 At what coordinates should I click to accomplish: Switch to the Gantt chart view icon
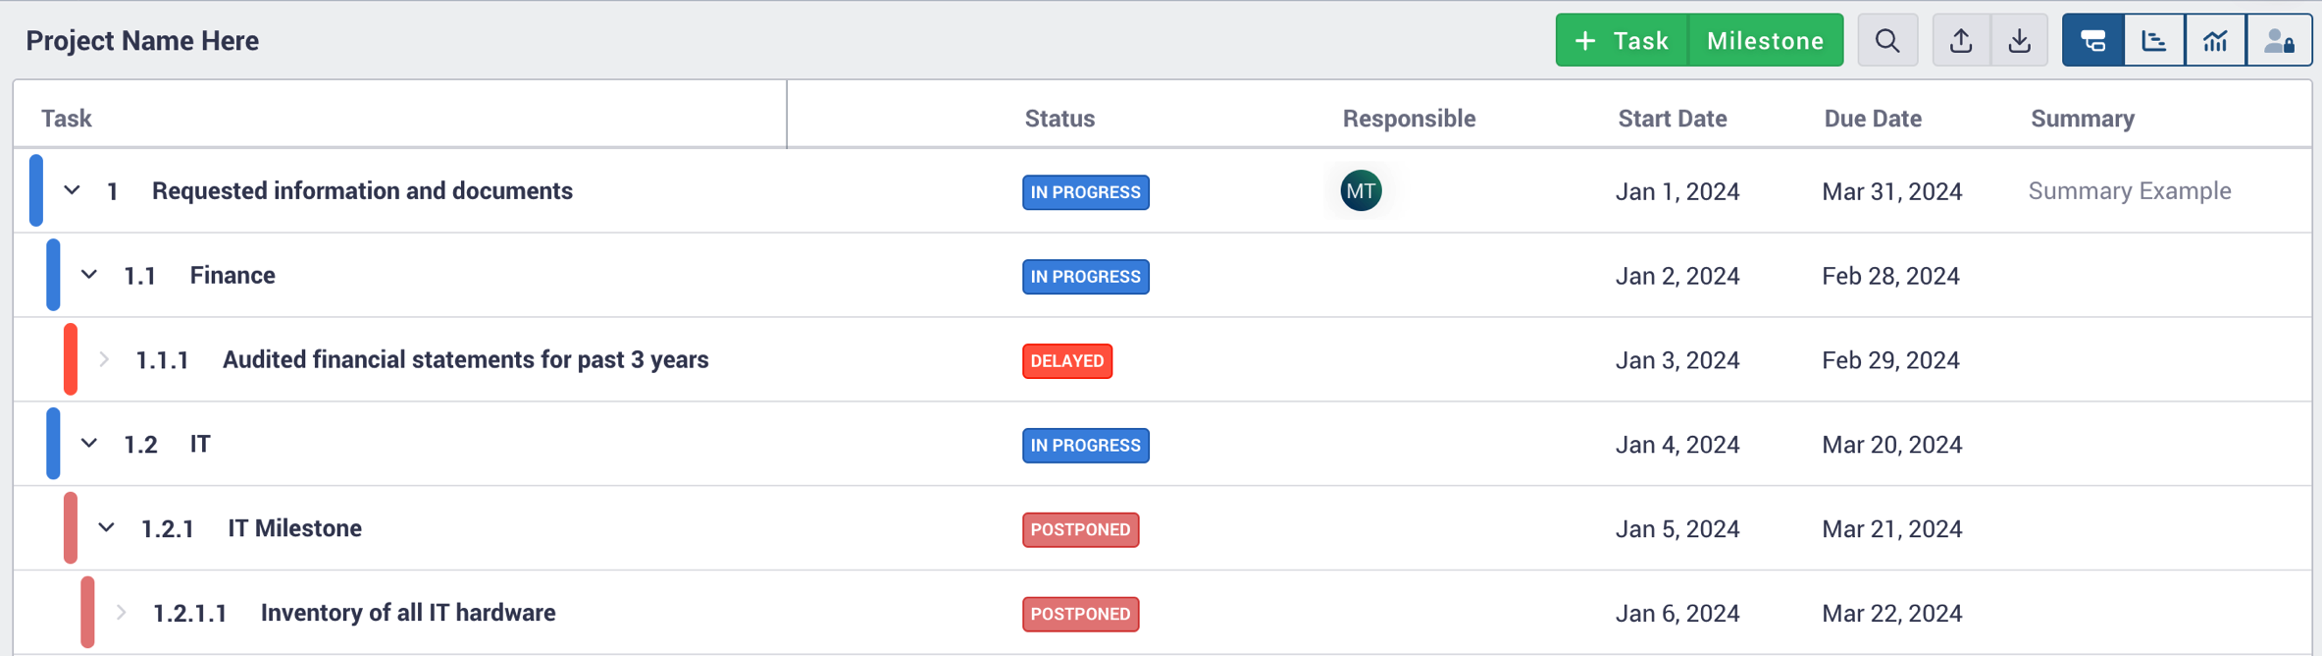click(x=2154, y=41)
